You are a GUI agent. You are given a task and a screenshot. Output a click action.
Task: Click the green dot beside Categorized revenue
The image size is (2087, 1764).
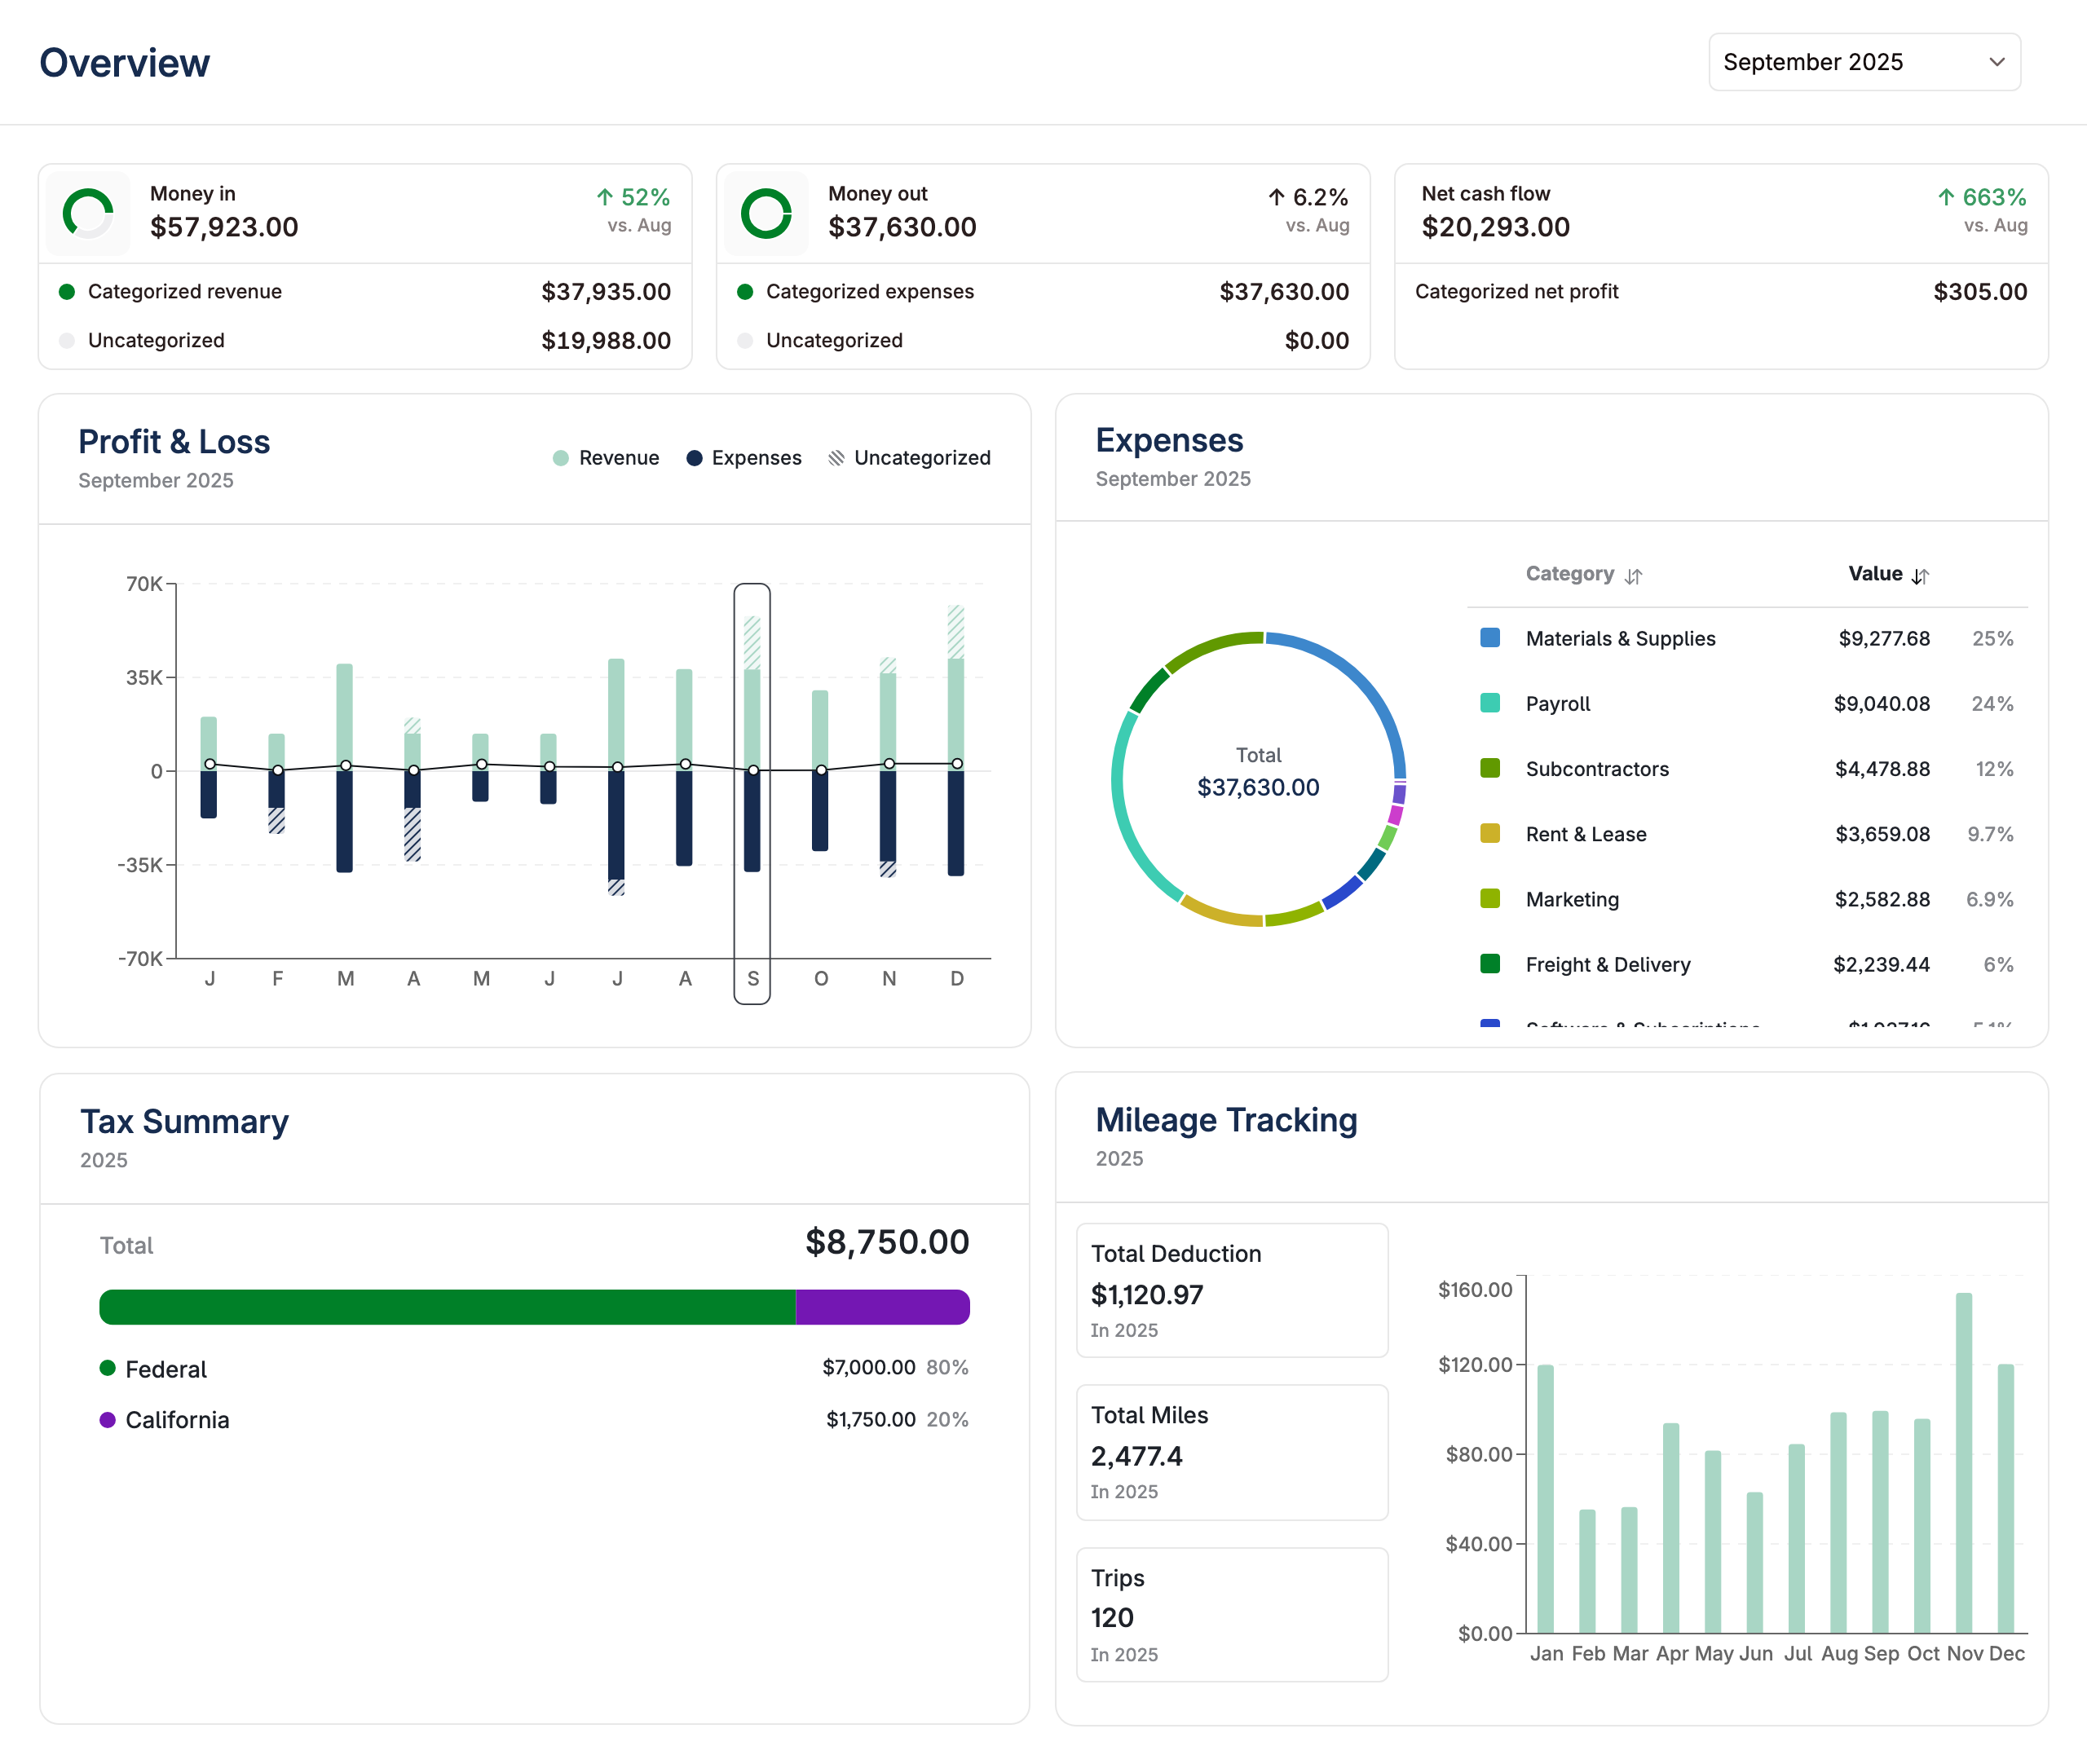point(67,292)
